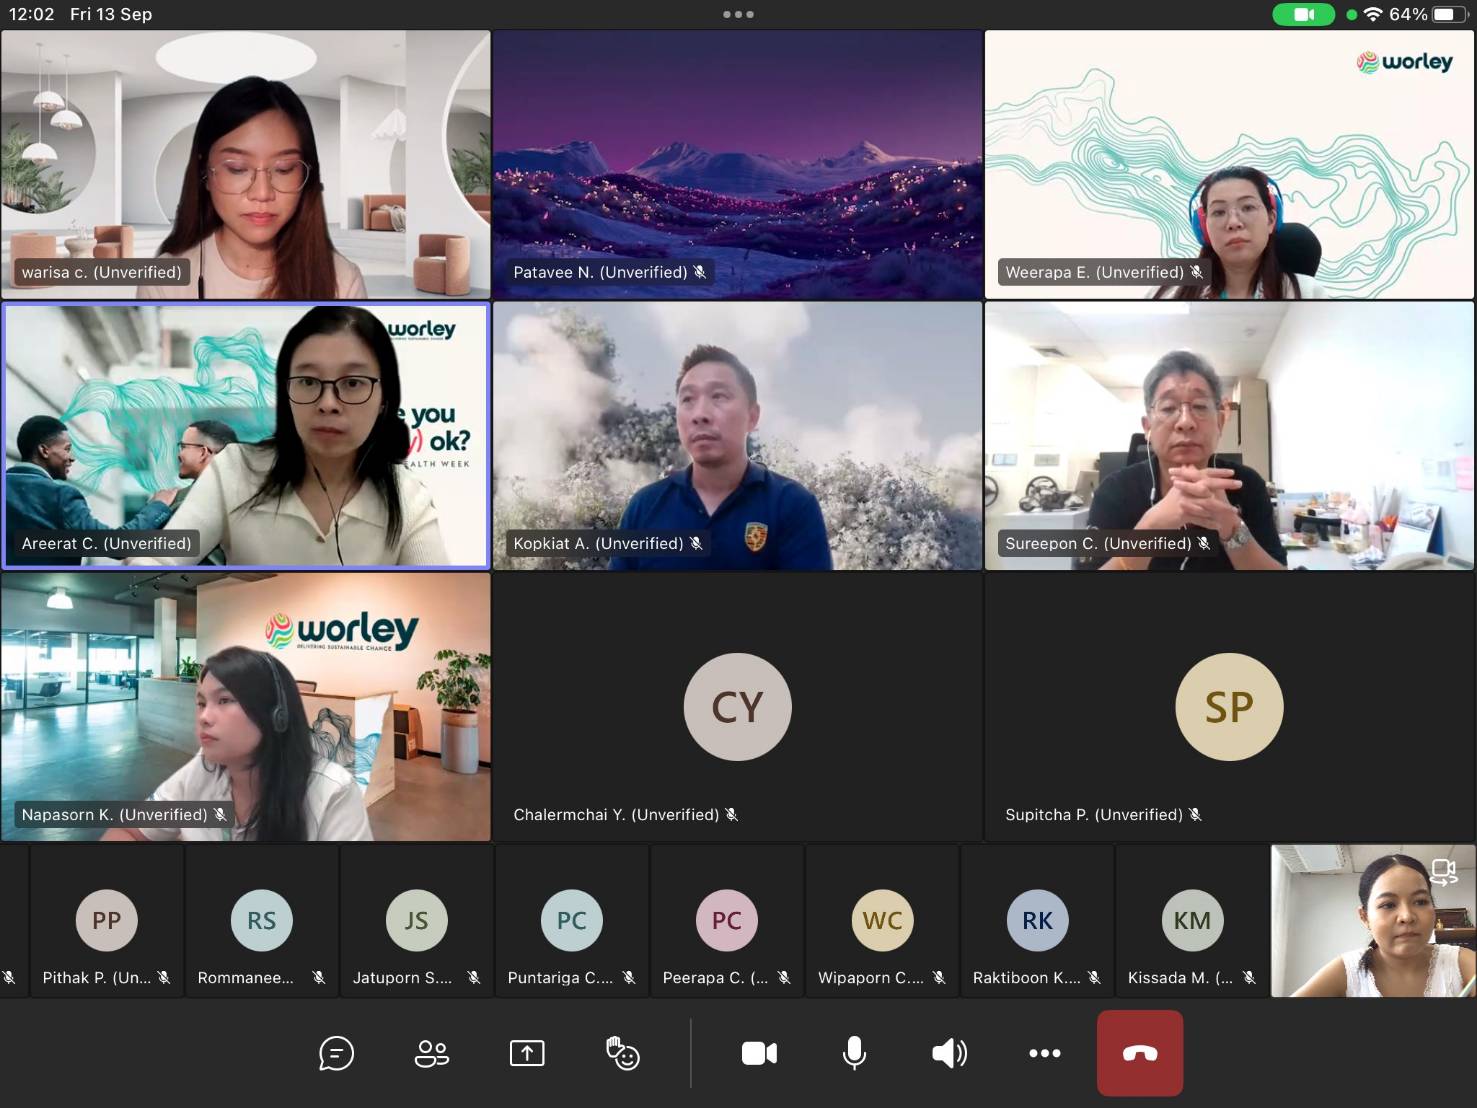This screenshot has height=1108, width=1477.
Task: Mute or unmute the microphone
Action: (854, 1053)
